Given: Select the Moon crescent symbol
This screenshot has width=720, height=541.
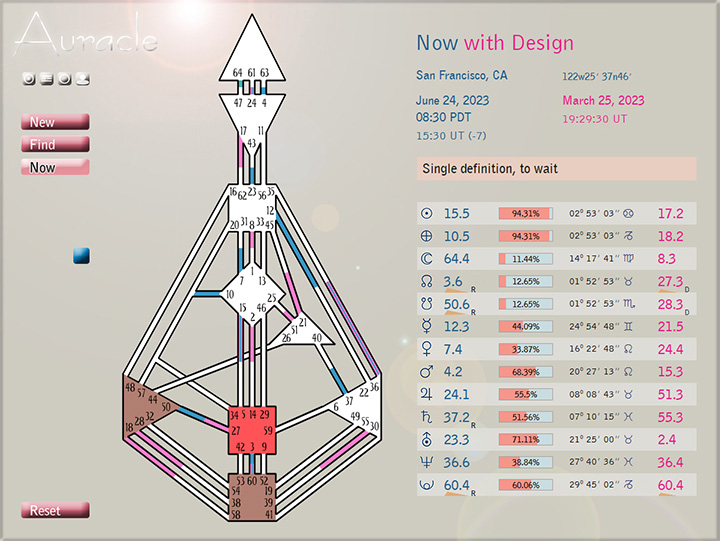Looking at the screenshot, I should [427, 258].
